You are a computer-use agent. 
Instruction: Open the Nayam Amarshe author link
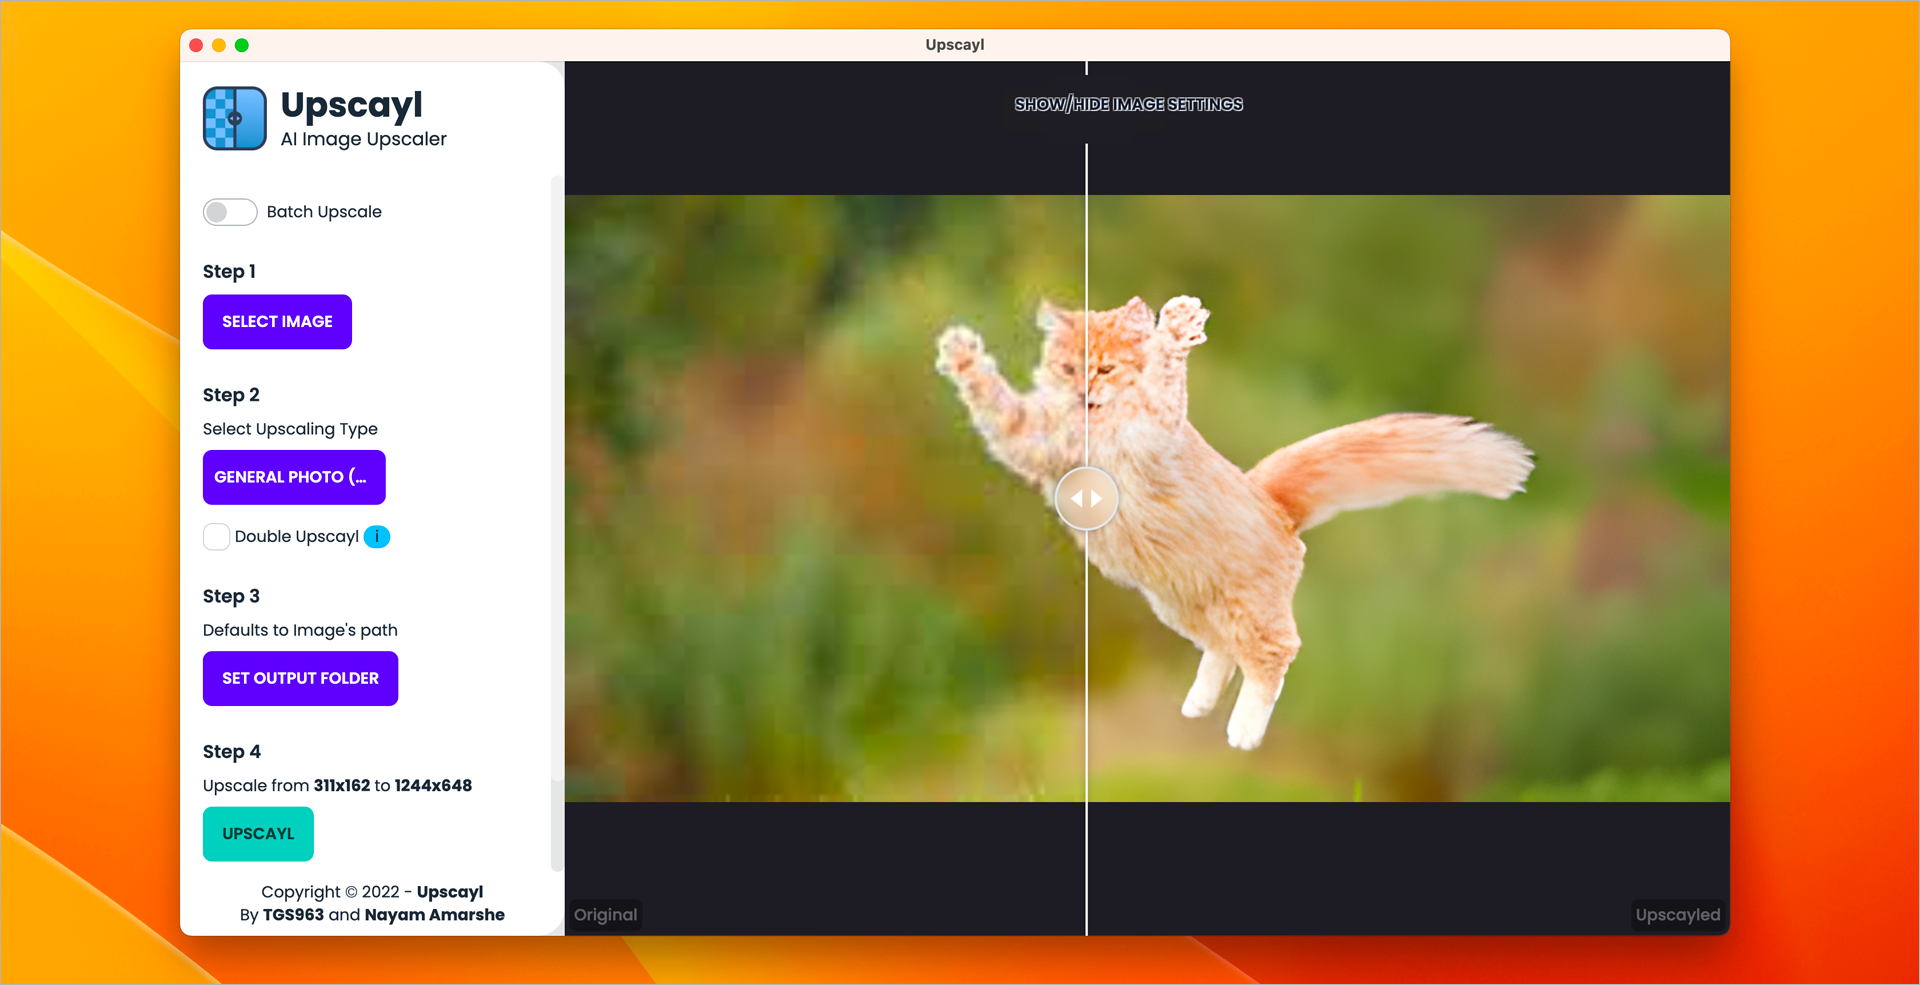(x=434, y=915)
